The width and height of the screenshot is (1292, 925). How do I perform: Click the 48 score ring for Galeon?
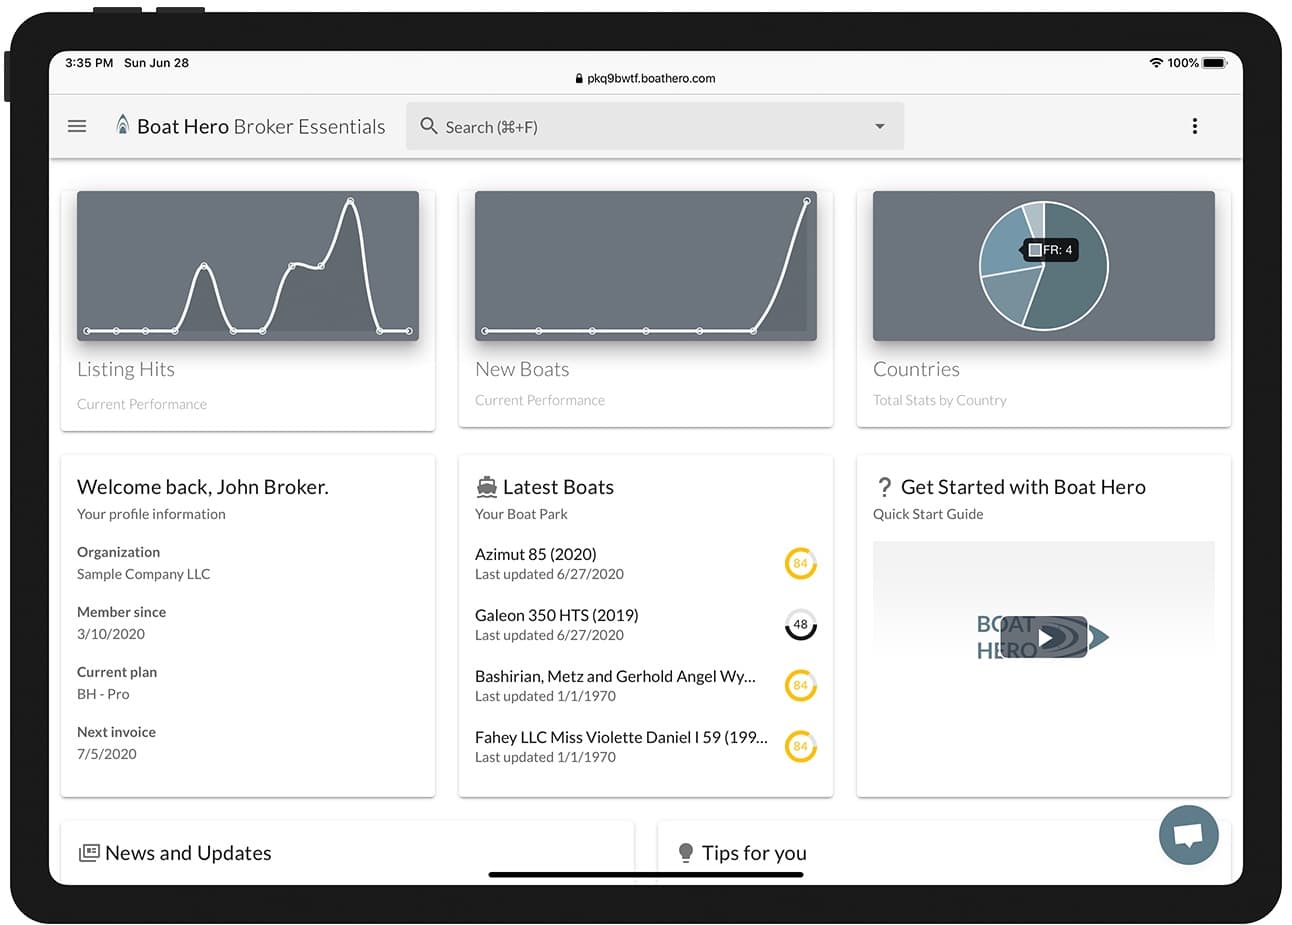pyautogui.click(x=800, y=625)
